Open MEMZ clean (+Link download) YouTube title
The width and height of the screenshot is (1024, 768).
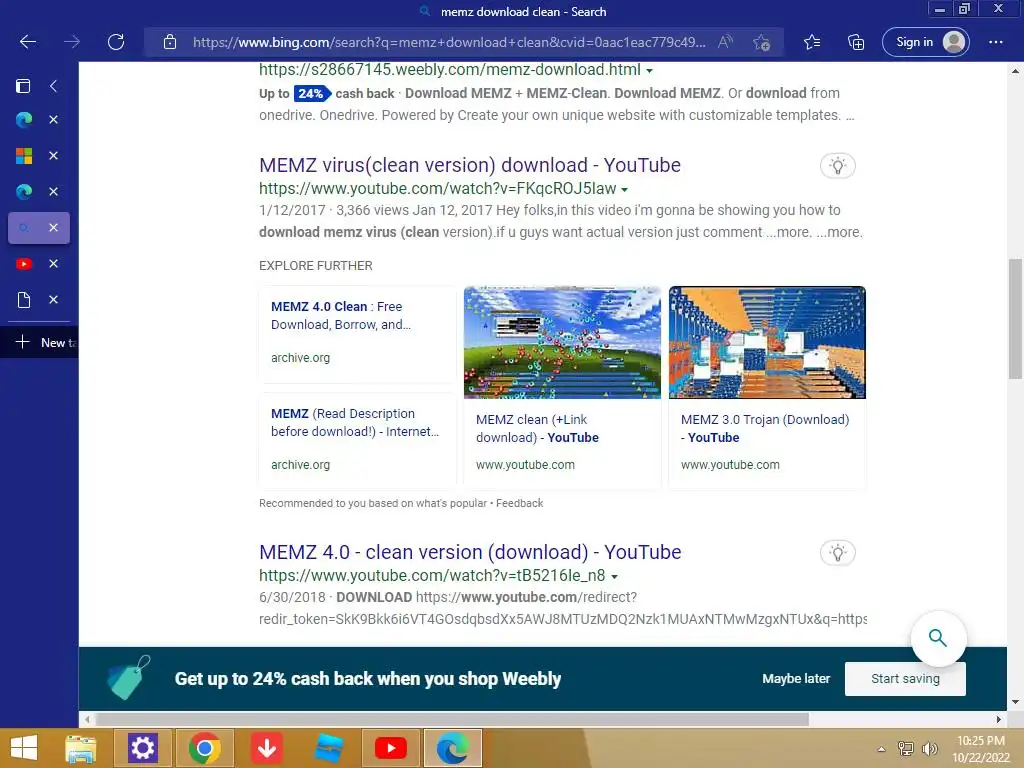(537, 428)
